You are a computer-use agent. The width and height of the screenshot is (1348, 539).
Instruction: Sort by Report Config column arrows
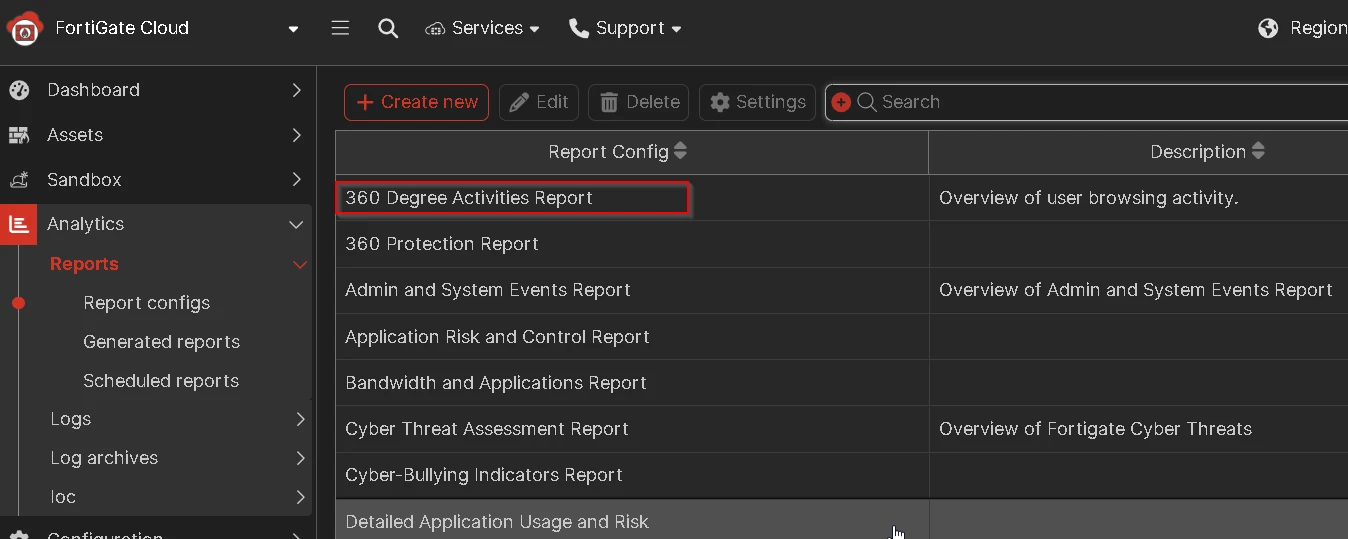[x=680, y=151]
